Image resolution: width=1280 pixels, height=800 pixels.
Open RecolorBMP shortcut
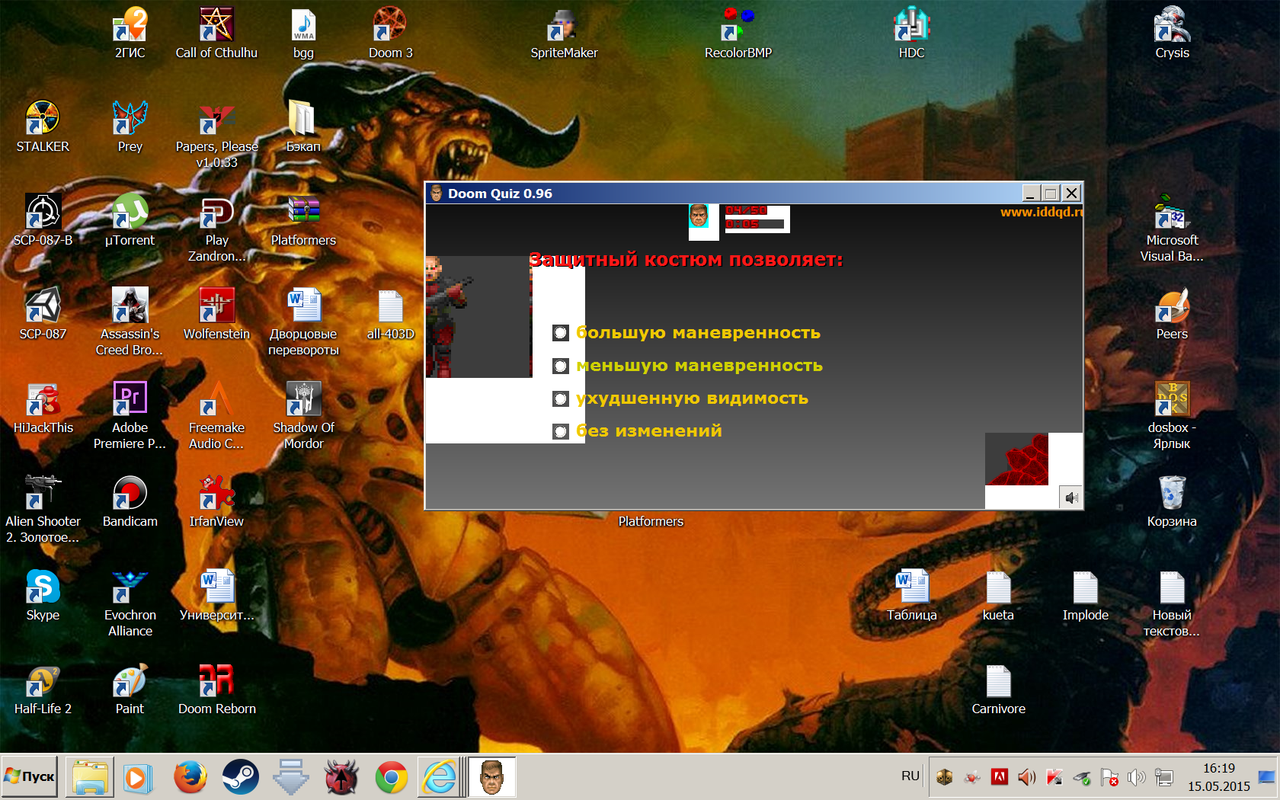(x=738, y=34)
